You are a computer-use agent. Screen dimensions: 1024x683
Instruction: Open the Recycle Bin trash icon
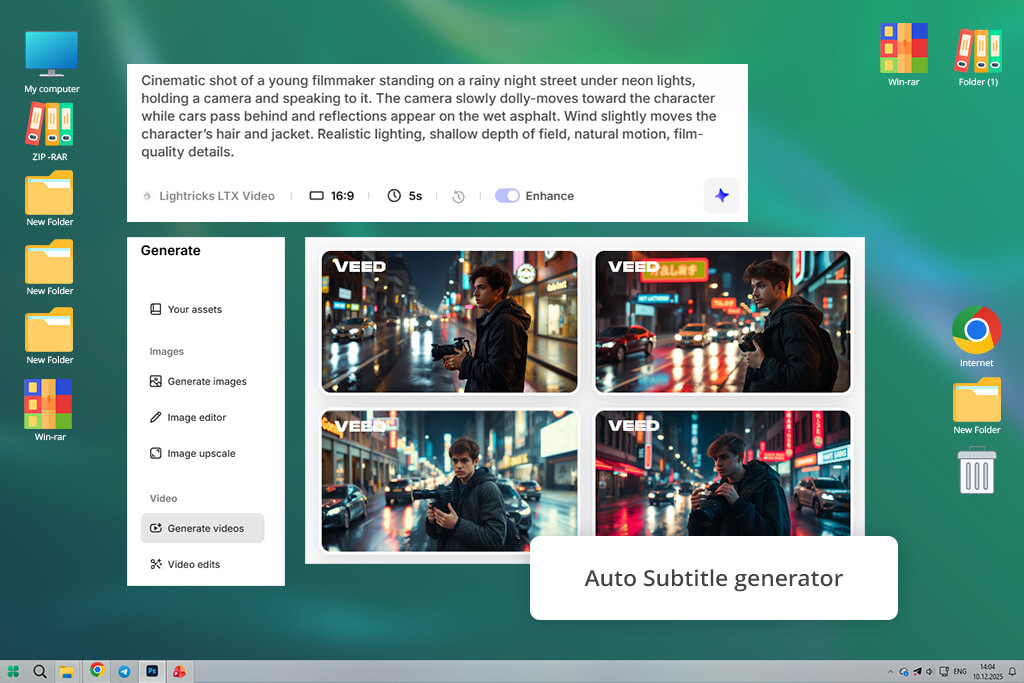pyautogui.click(x=976, y=470)
